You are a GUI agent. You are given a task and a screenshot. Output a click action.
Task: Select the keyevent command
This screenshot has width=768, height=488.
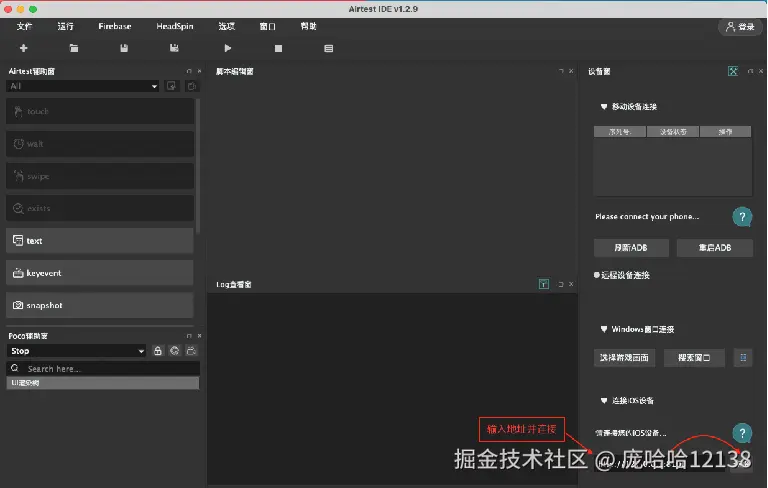(x=99, y=273)
